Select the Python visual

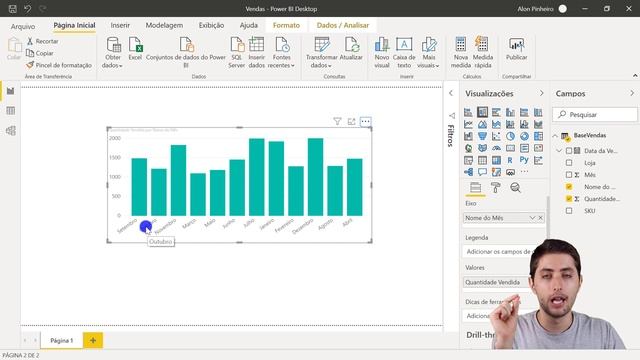click(x=524, y=160)
